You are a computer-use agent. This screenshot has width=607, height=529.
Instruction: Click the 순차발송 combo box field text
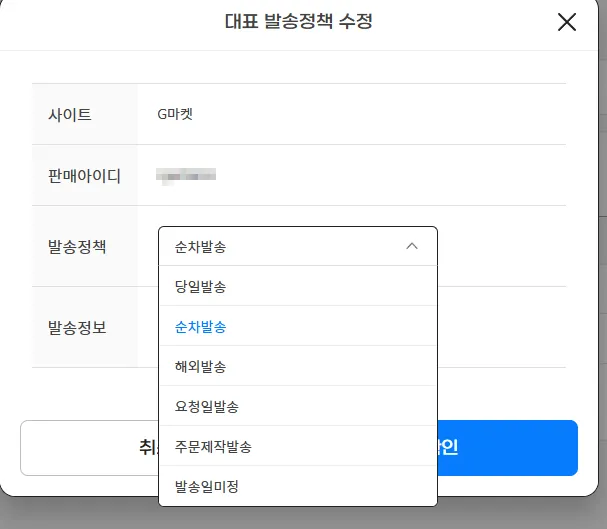click(201, 247)
